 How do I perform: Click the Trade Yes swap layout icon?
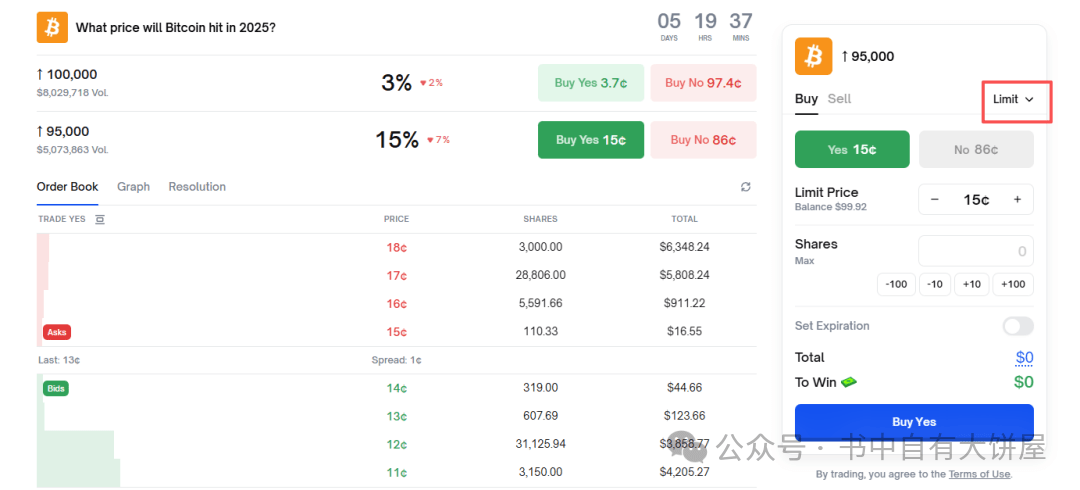(100, 219)
